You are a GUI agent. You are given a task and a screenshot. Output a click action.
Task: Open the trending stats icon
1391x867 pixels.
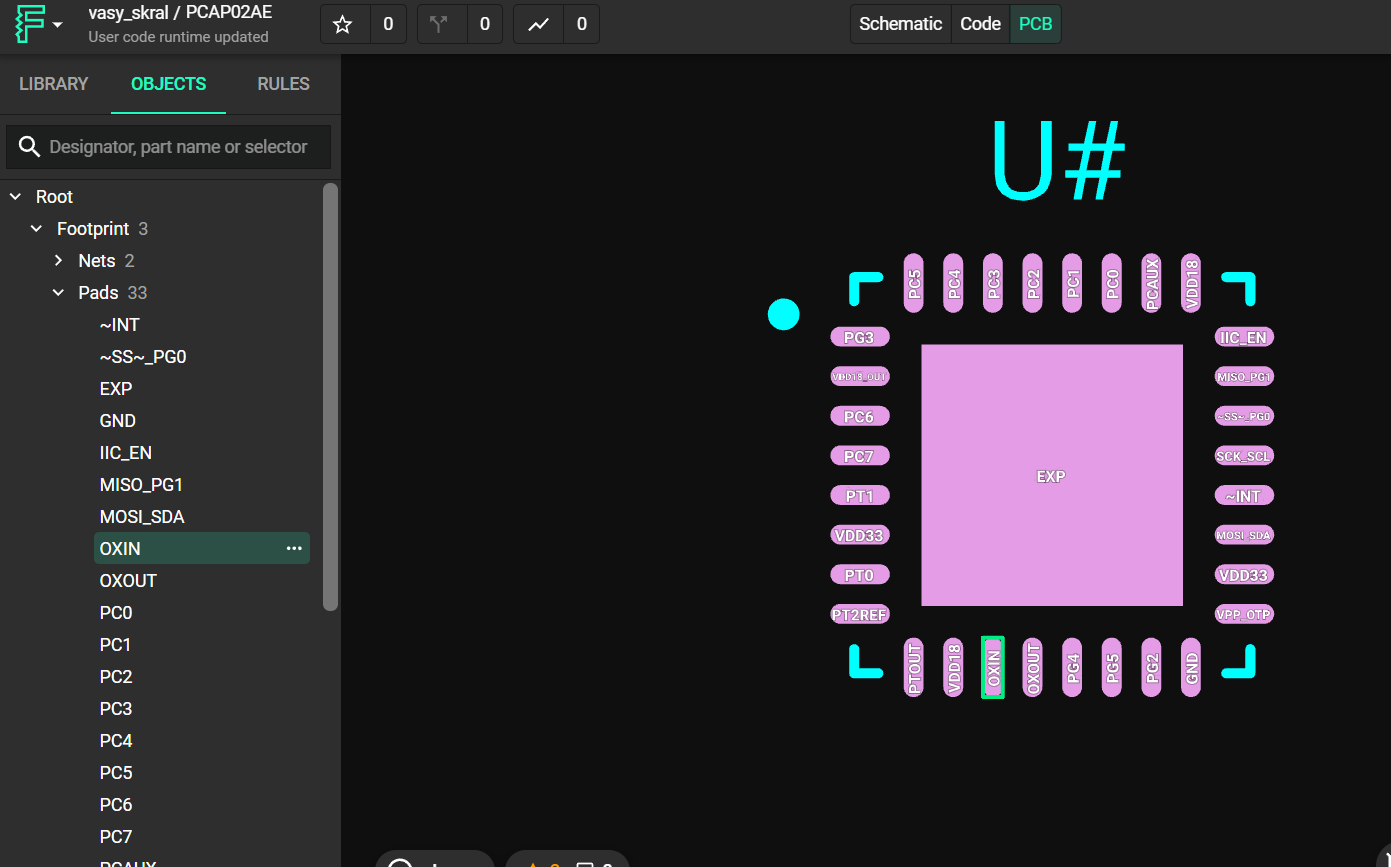click(538, 24)
